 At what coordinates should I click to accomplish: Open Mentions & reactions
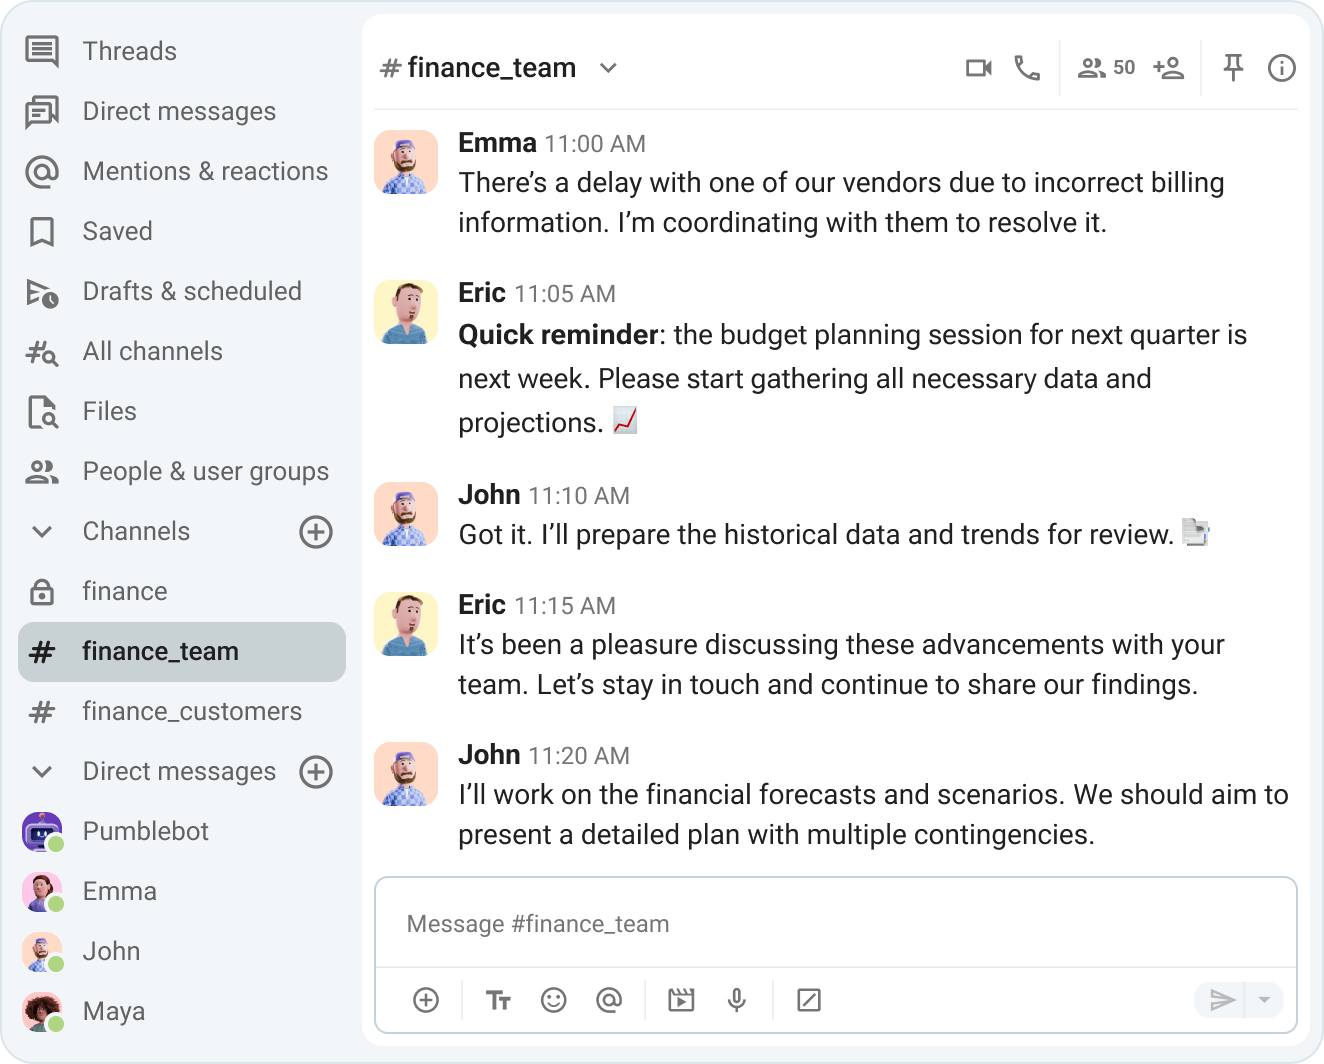205,171
